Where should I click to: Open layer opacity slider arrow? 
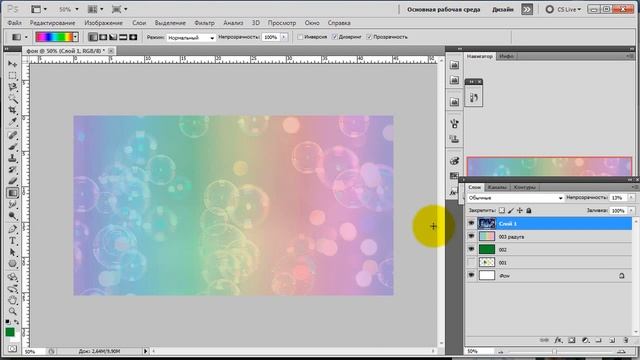(x=631, y=198)
